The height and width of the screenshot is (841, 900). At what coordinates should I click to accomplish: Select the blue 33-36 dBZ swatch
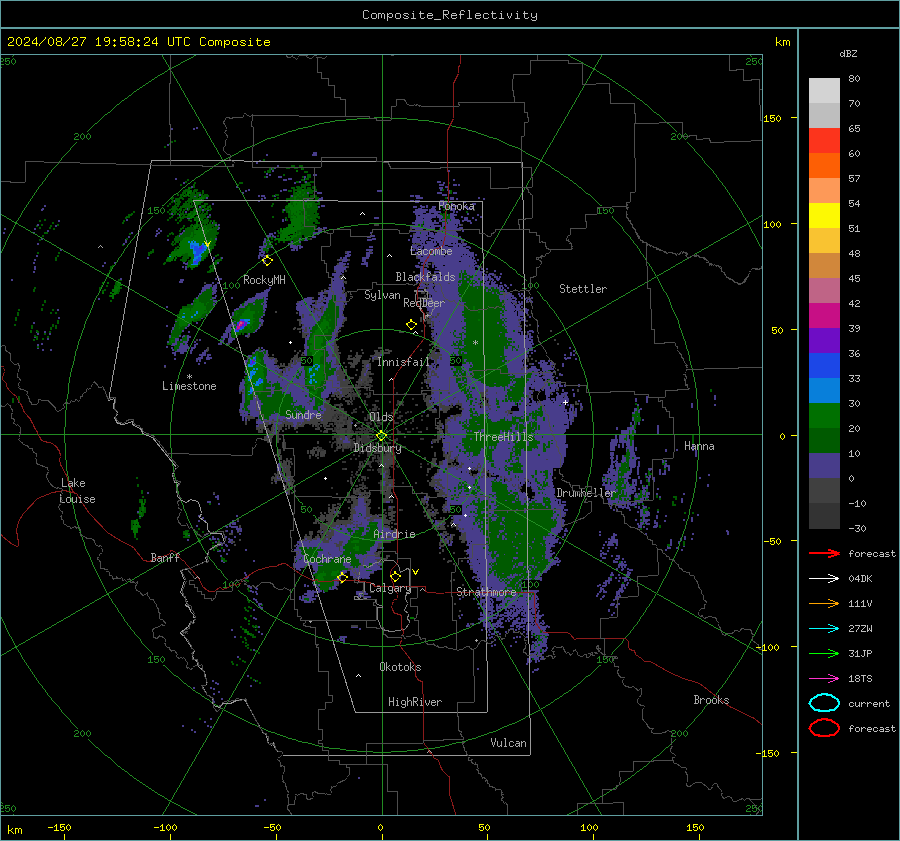[824, 366]
